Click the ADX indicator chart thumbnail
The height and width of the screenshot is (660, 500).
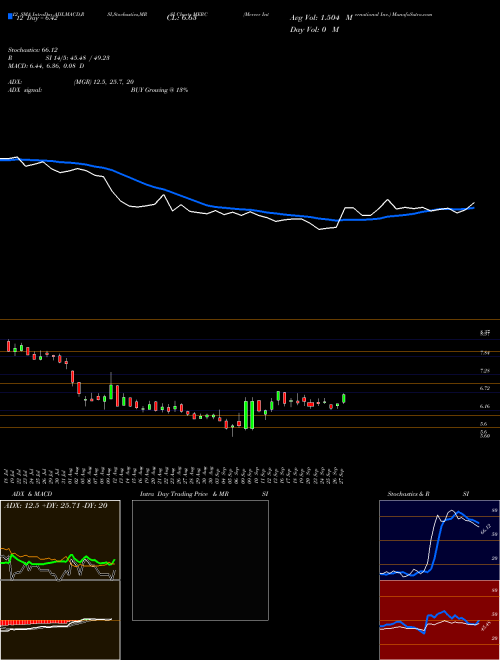[x=60, y=540]
